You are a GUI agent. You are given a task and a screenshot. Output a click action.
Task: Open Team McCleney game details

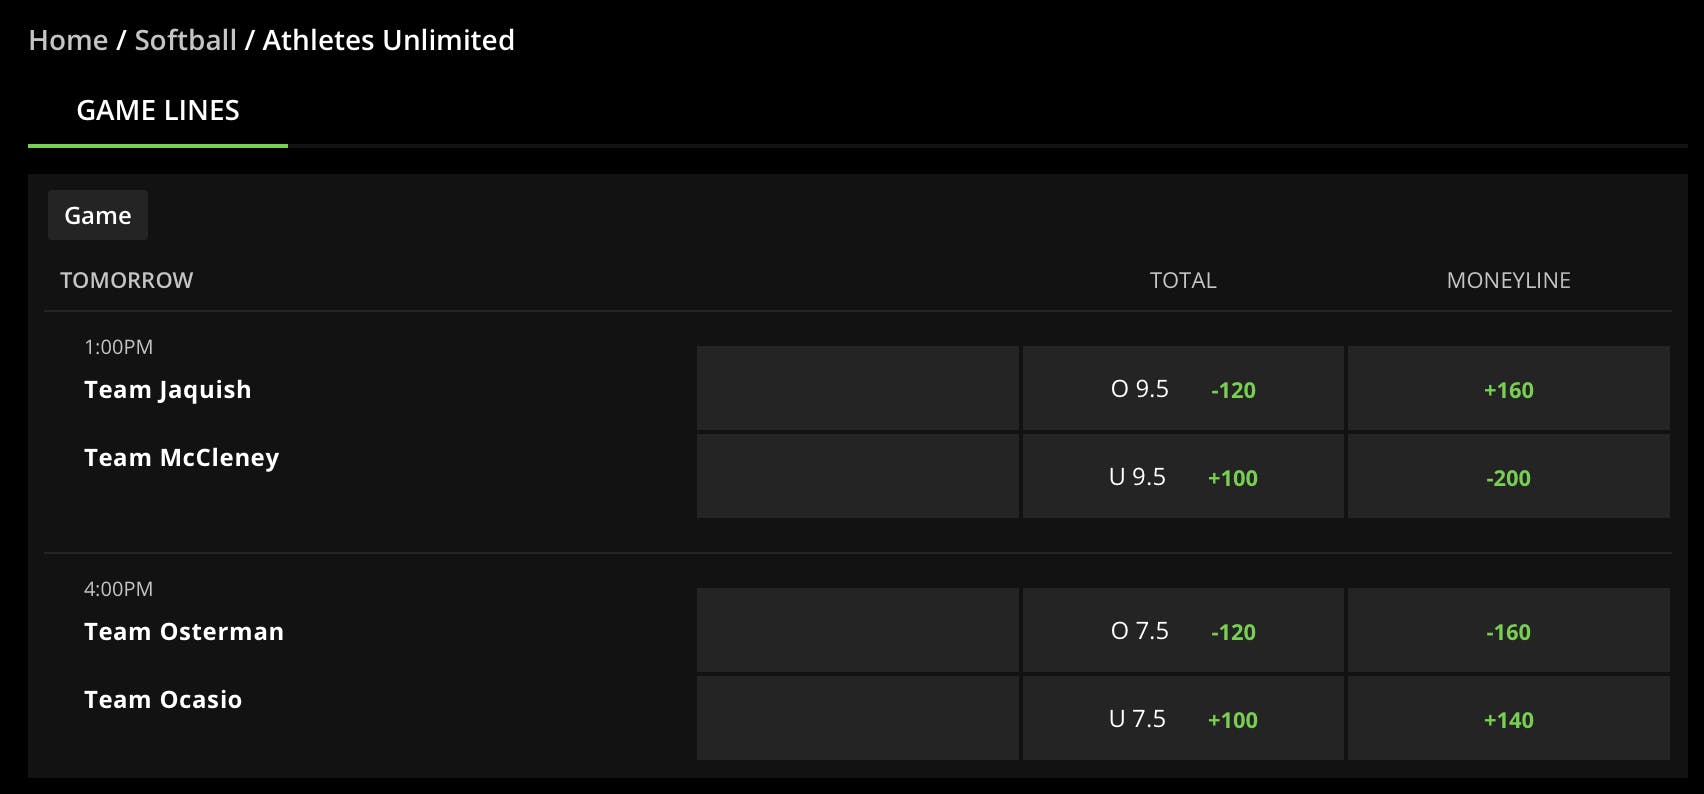tap(182, 458)
